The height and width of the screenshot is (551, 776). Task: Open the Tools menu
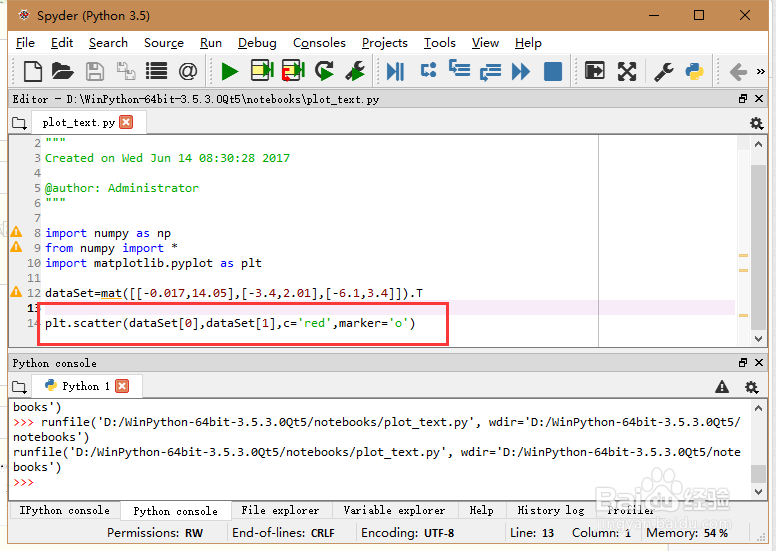[x=439, y=43]
